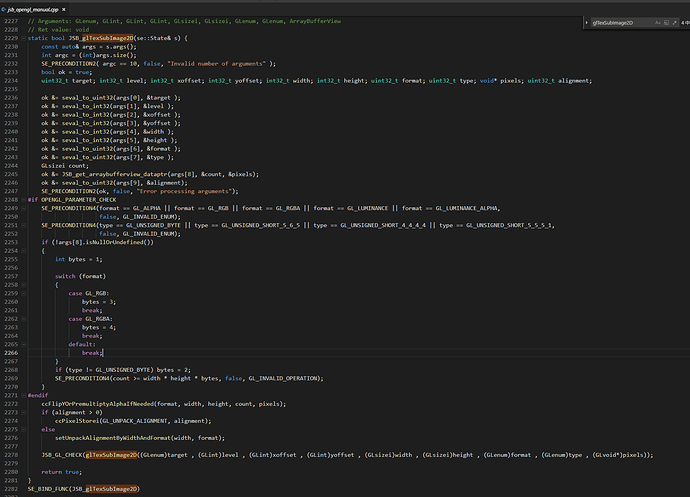Click line number 2266 in the gutter
Screen dimensions: 690x497
(x=11, y=353)
